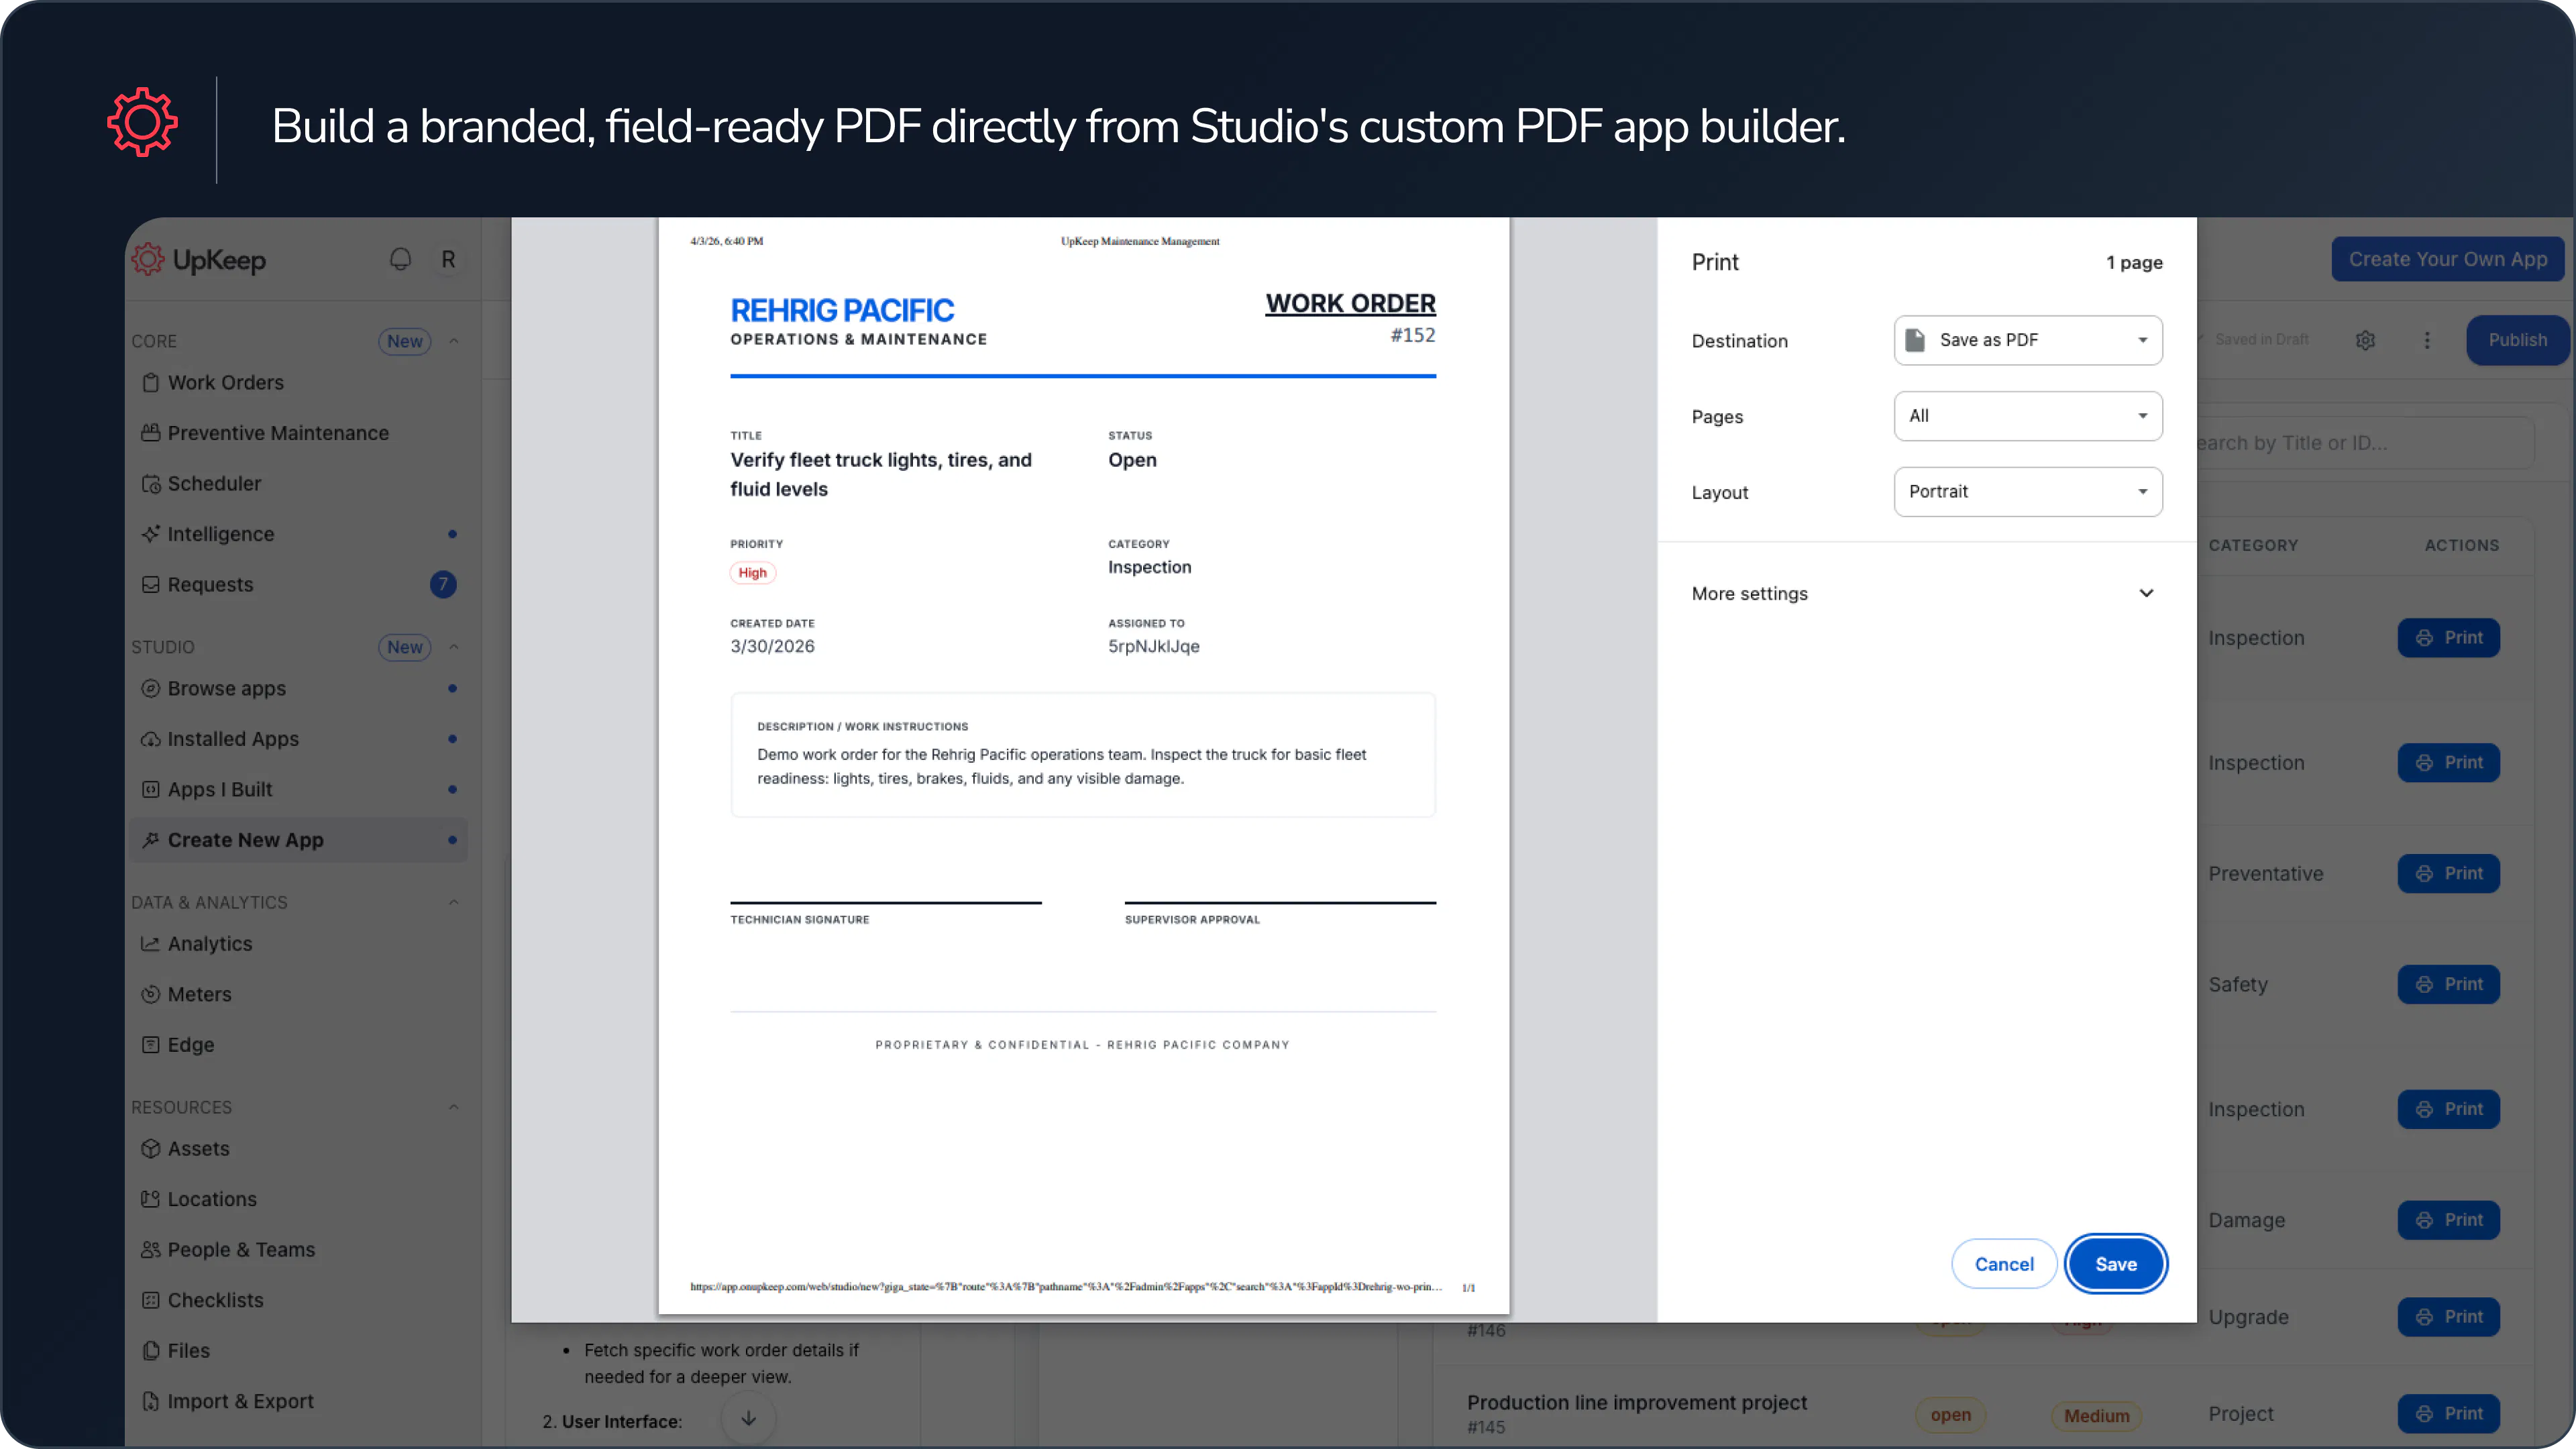Select the Intelligence sidebar icon

[x=150, y=533]
